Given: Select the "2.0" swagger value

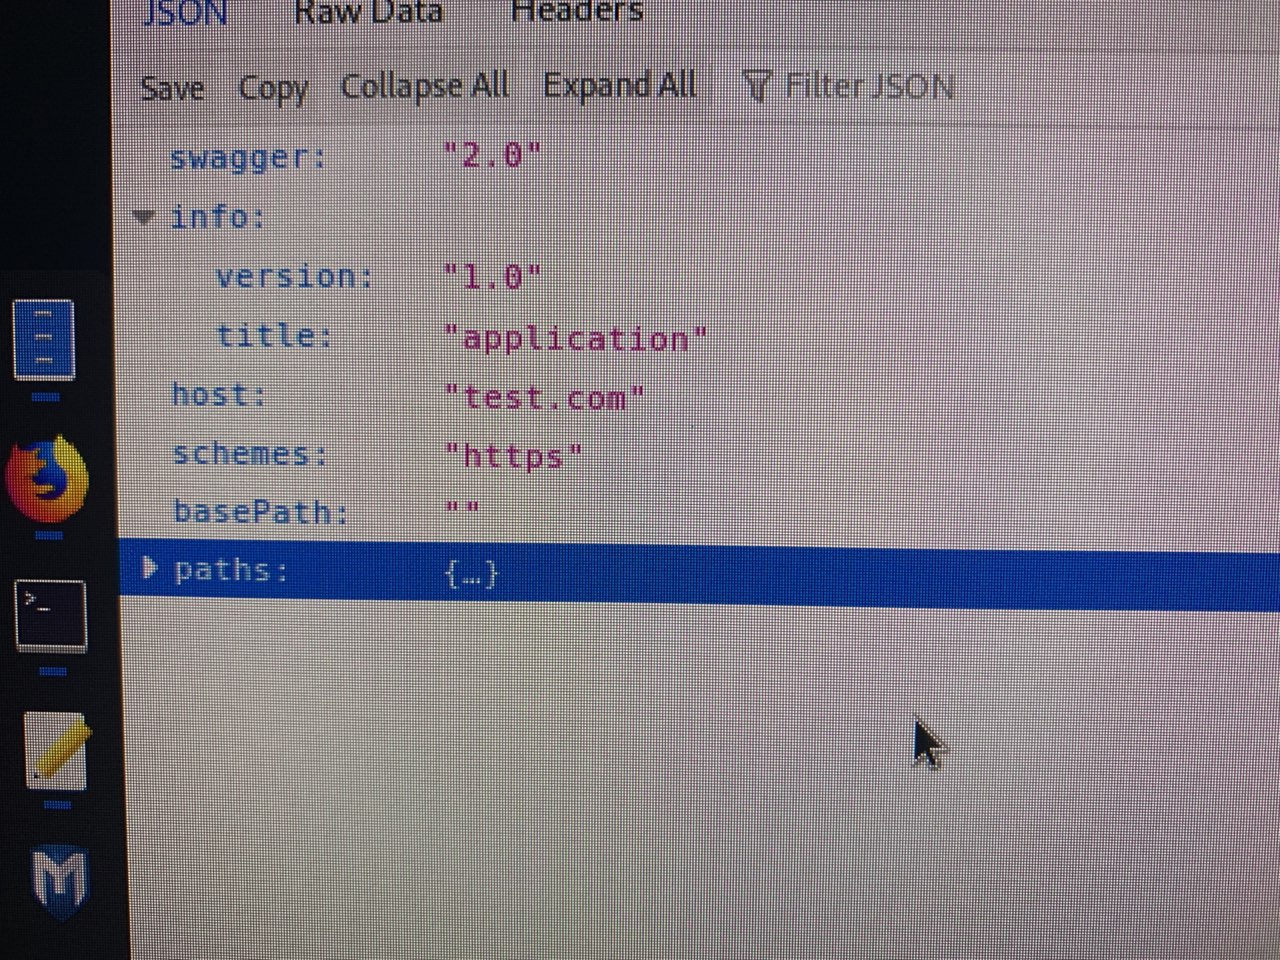Looking at the screenshot, I should tap(492, 156).
